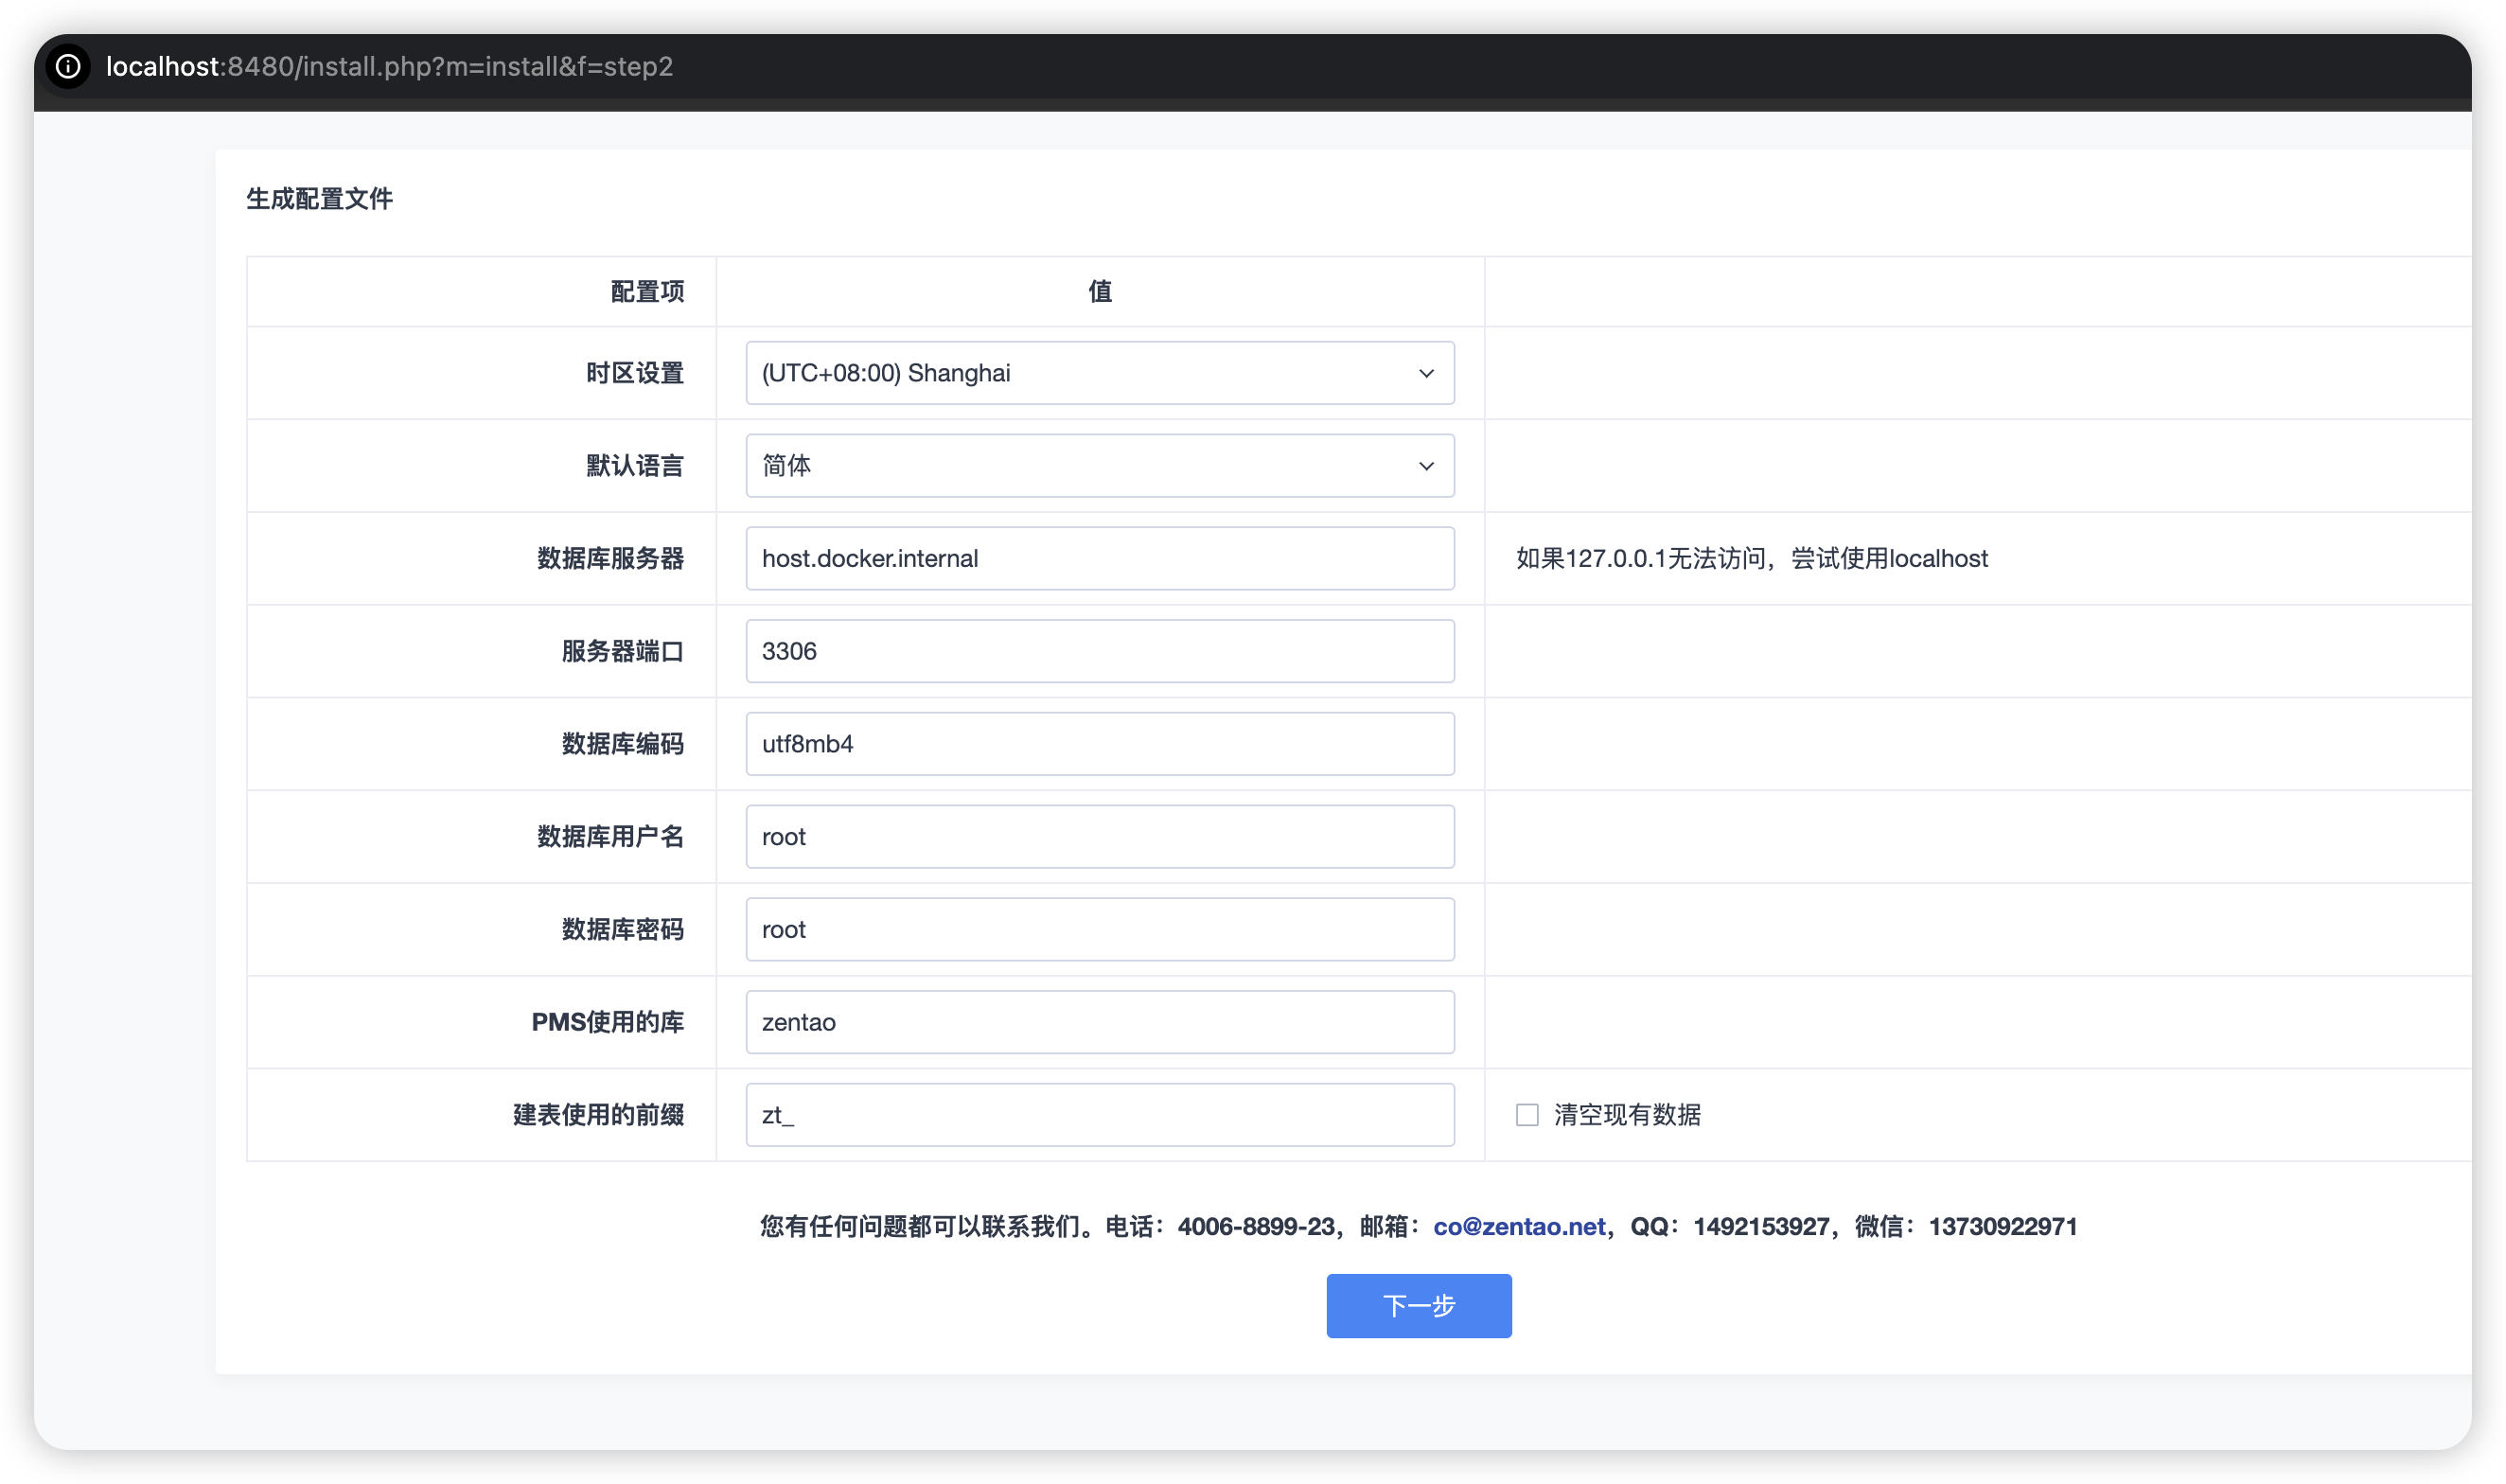Image resolution: width=2506 pixels, height=1484 pixels.
Task: Open the co@zentao.net email link
Action: pyautogui.click(x=1518, y=1226)
